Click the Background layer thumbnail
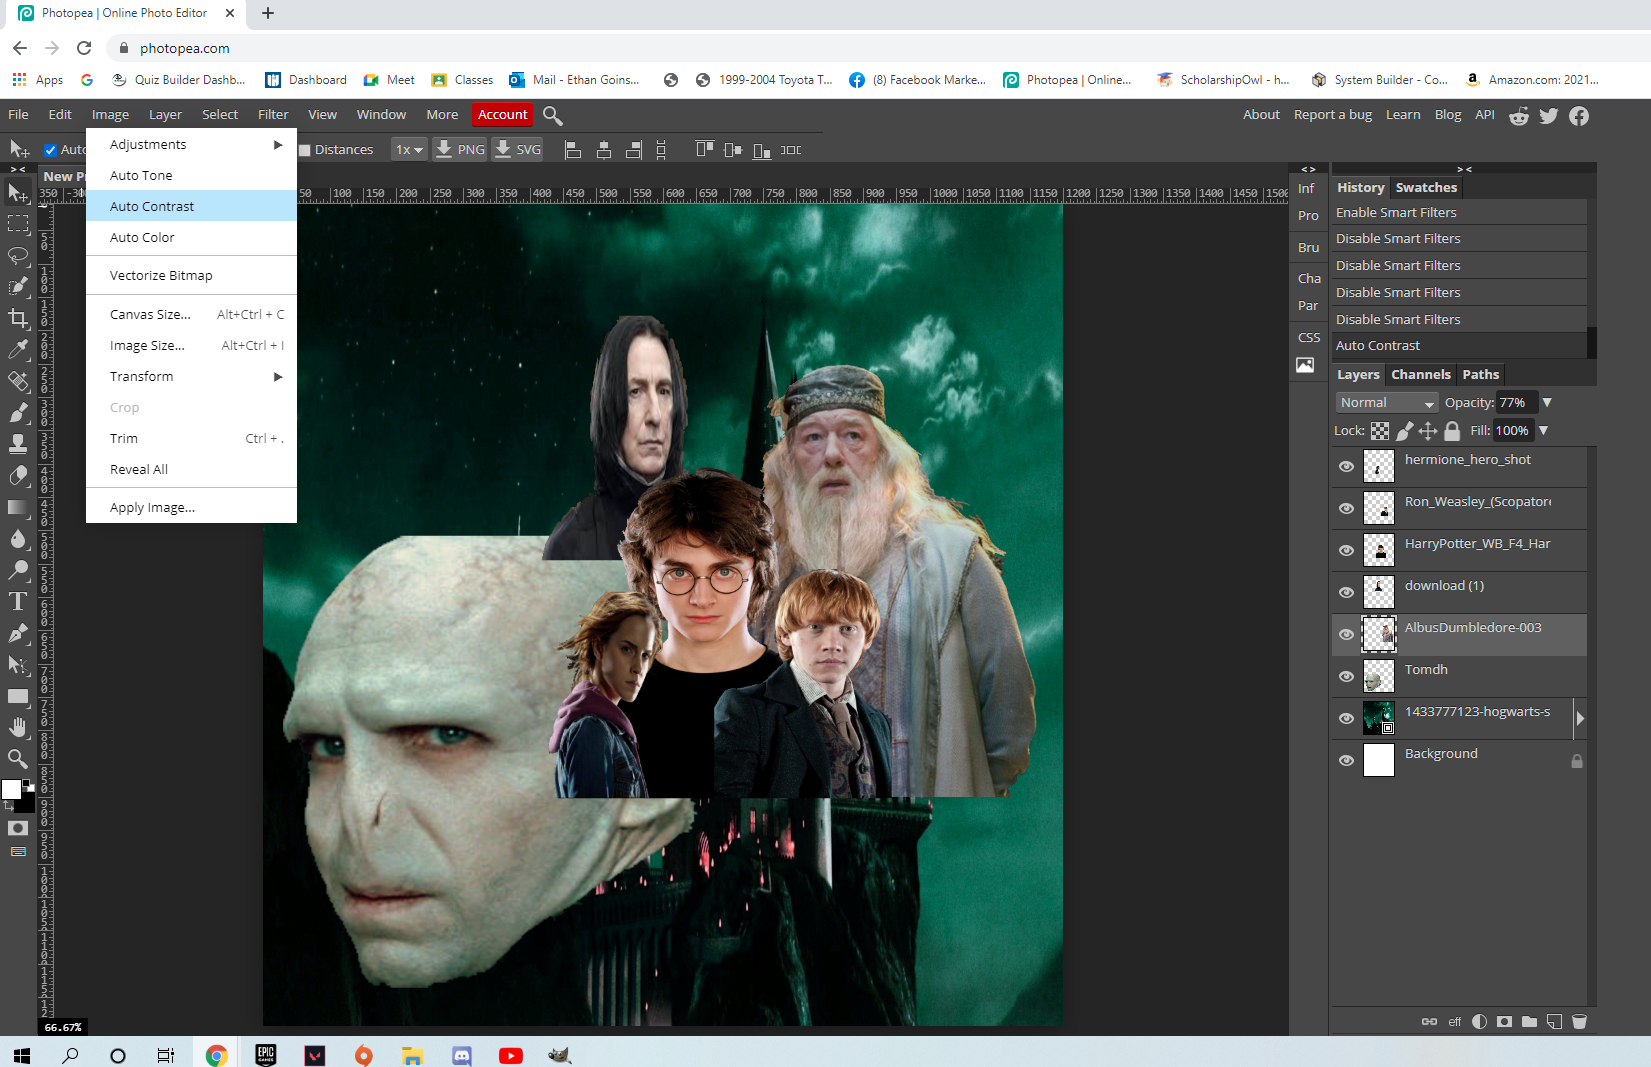1651x1067 pixels. (x=1379, y=760)
